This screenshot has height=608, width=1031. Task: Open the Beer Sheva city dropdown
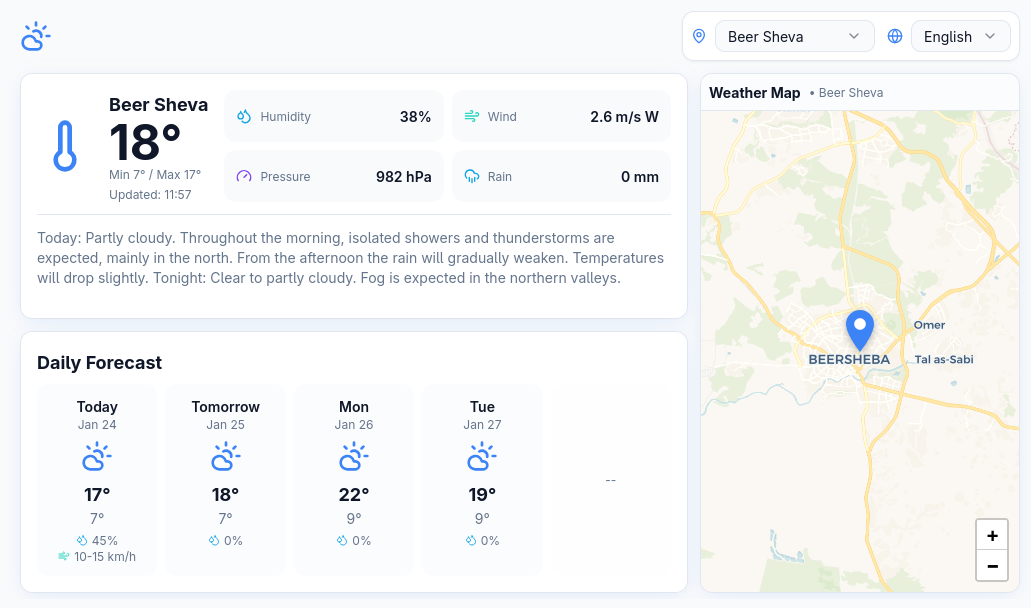794,36
